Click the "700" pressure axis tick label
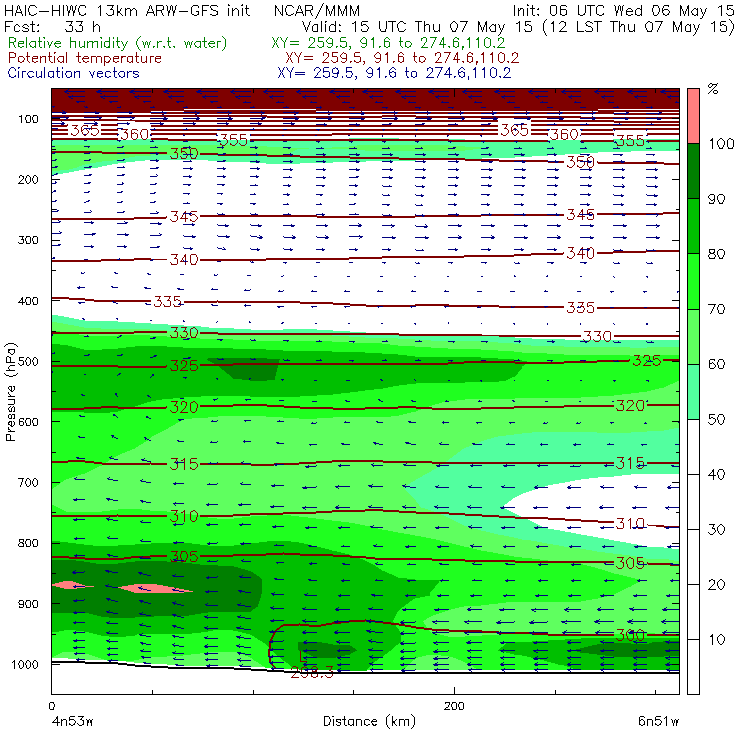This screenshot has height=740, width=740. click(28, 483)
